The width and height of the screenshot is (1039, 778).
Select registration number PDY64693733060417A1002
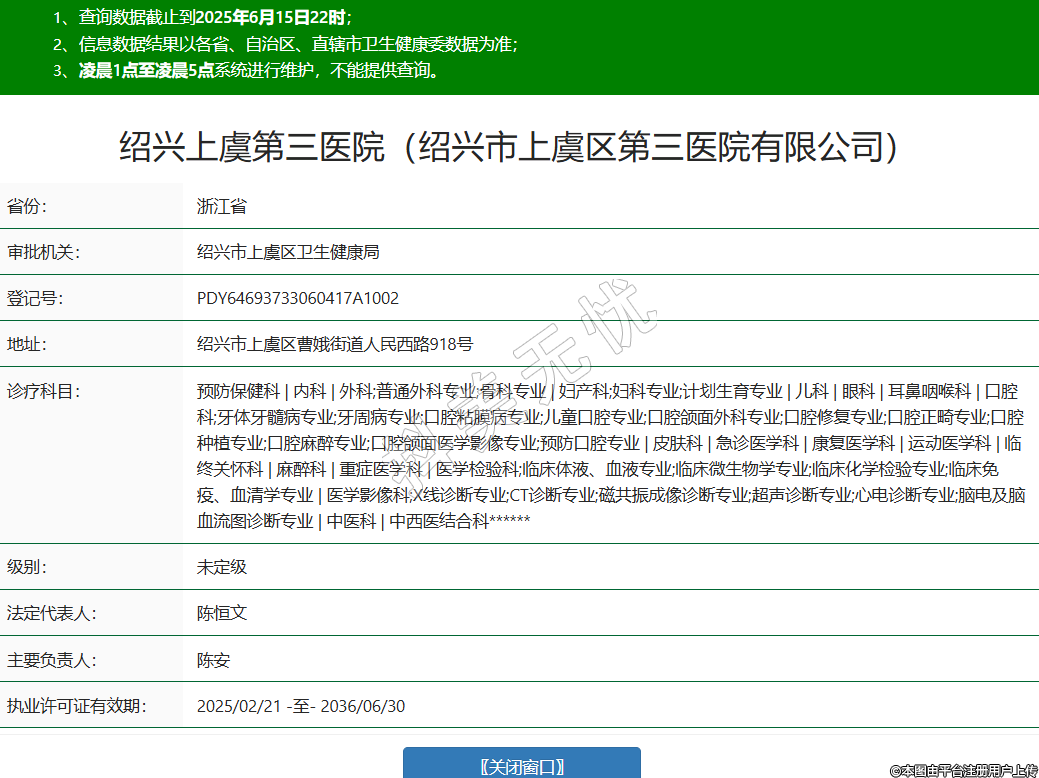pos(298,299)
